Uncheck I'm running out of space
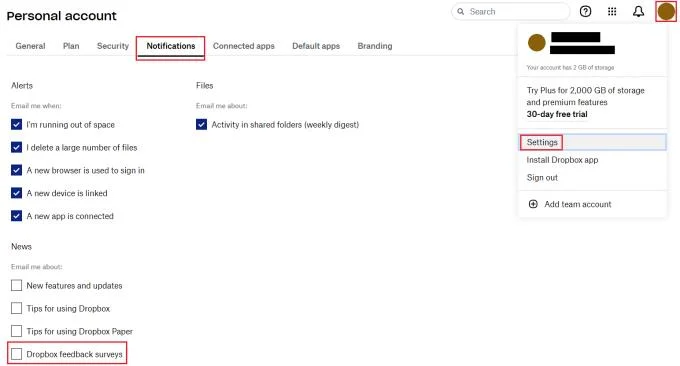Image resolution: width=680 pixels, height=366 pixels. pos(16,125)
